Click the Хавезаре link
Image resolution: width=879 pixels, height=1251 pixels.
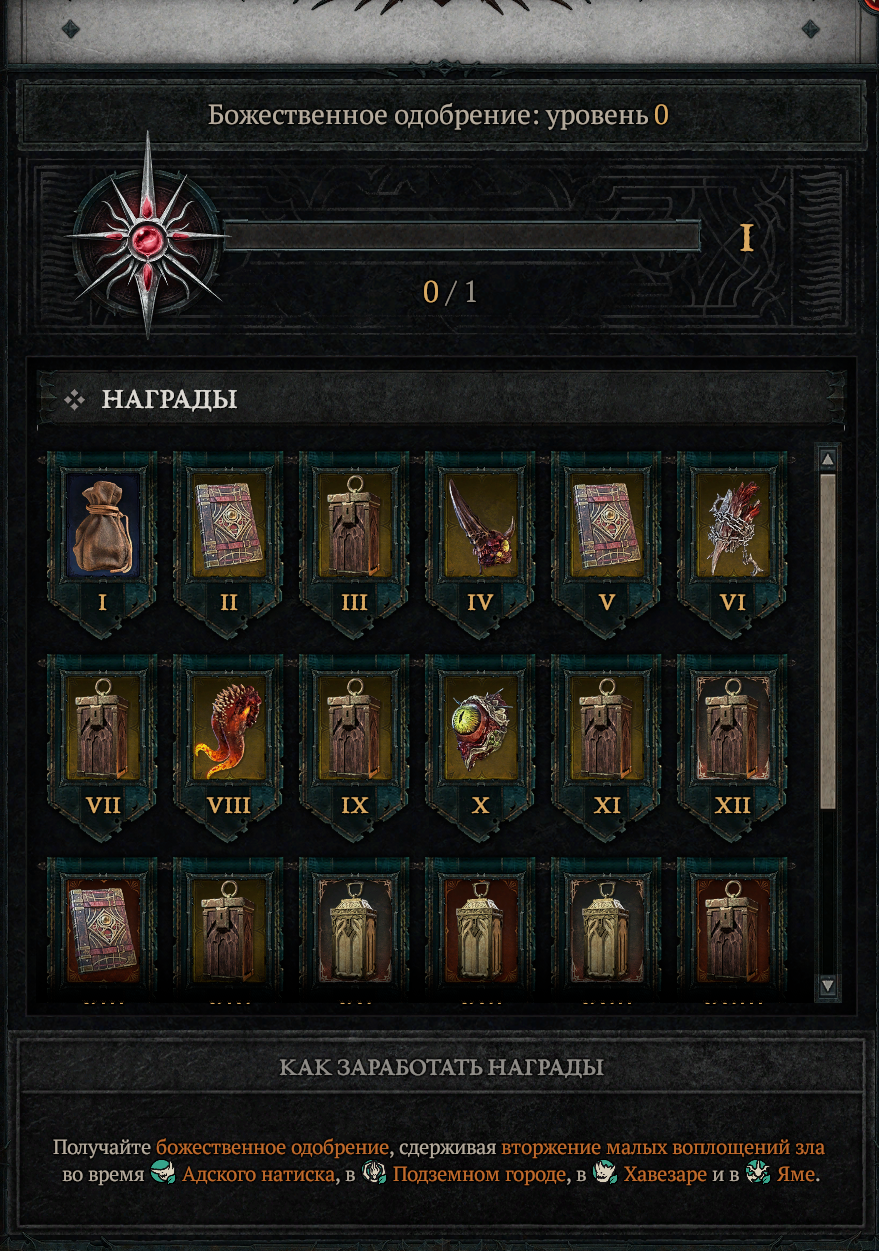[x=665, y=1174]
